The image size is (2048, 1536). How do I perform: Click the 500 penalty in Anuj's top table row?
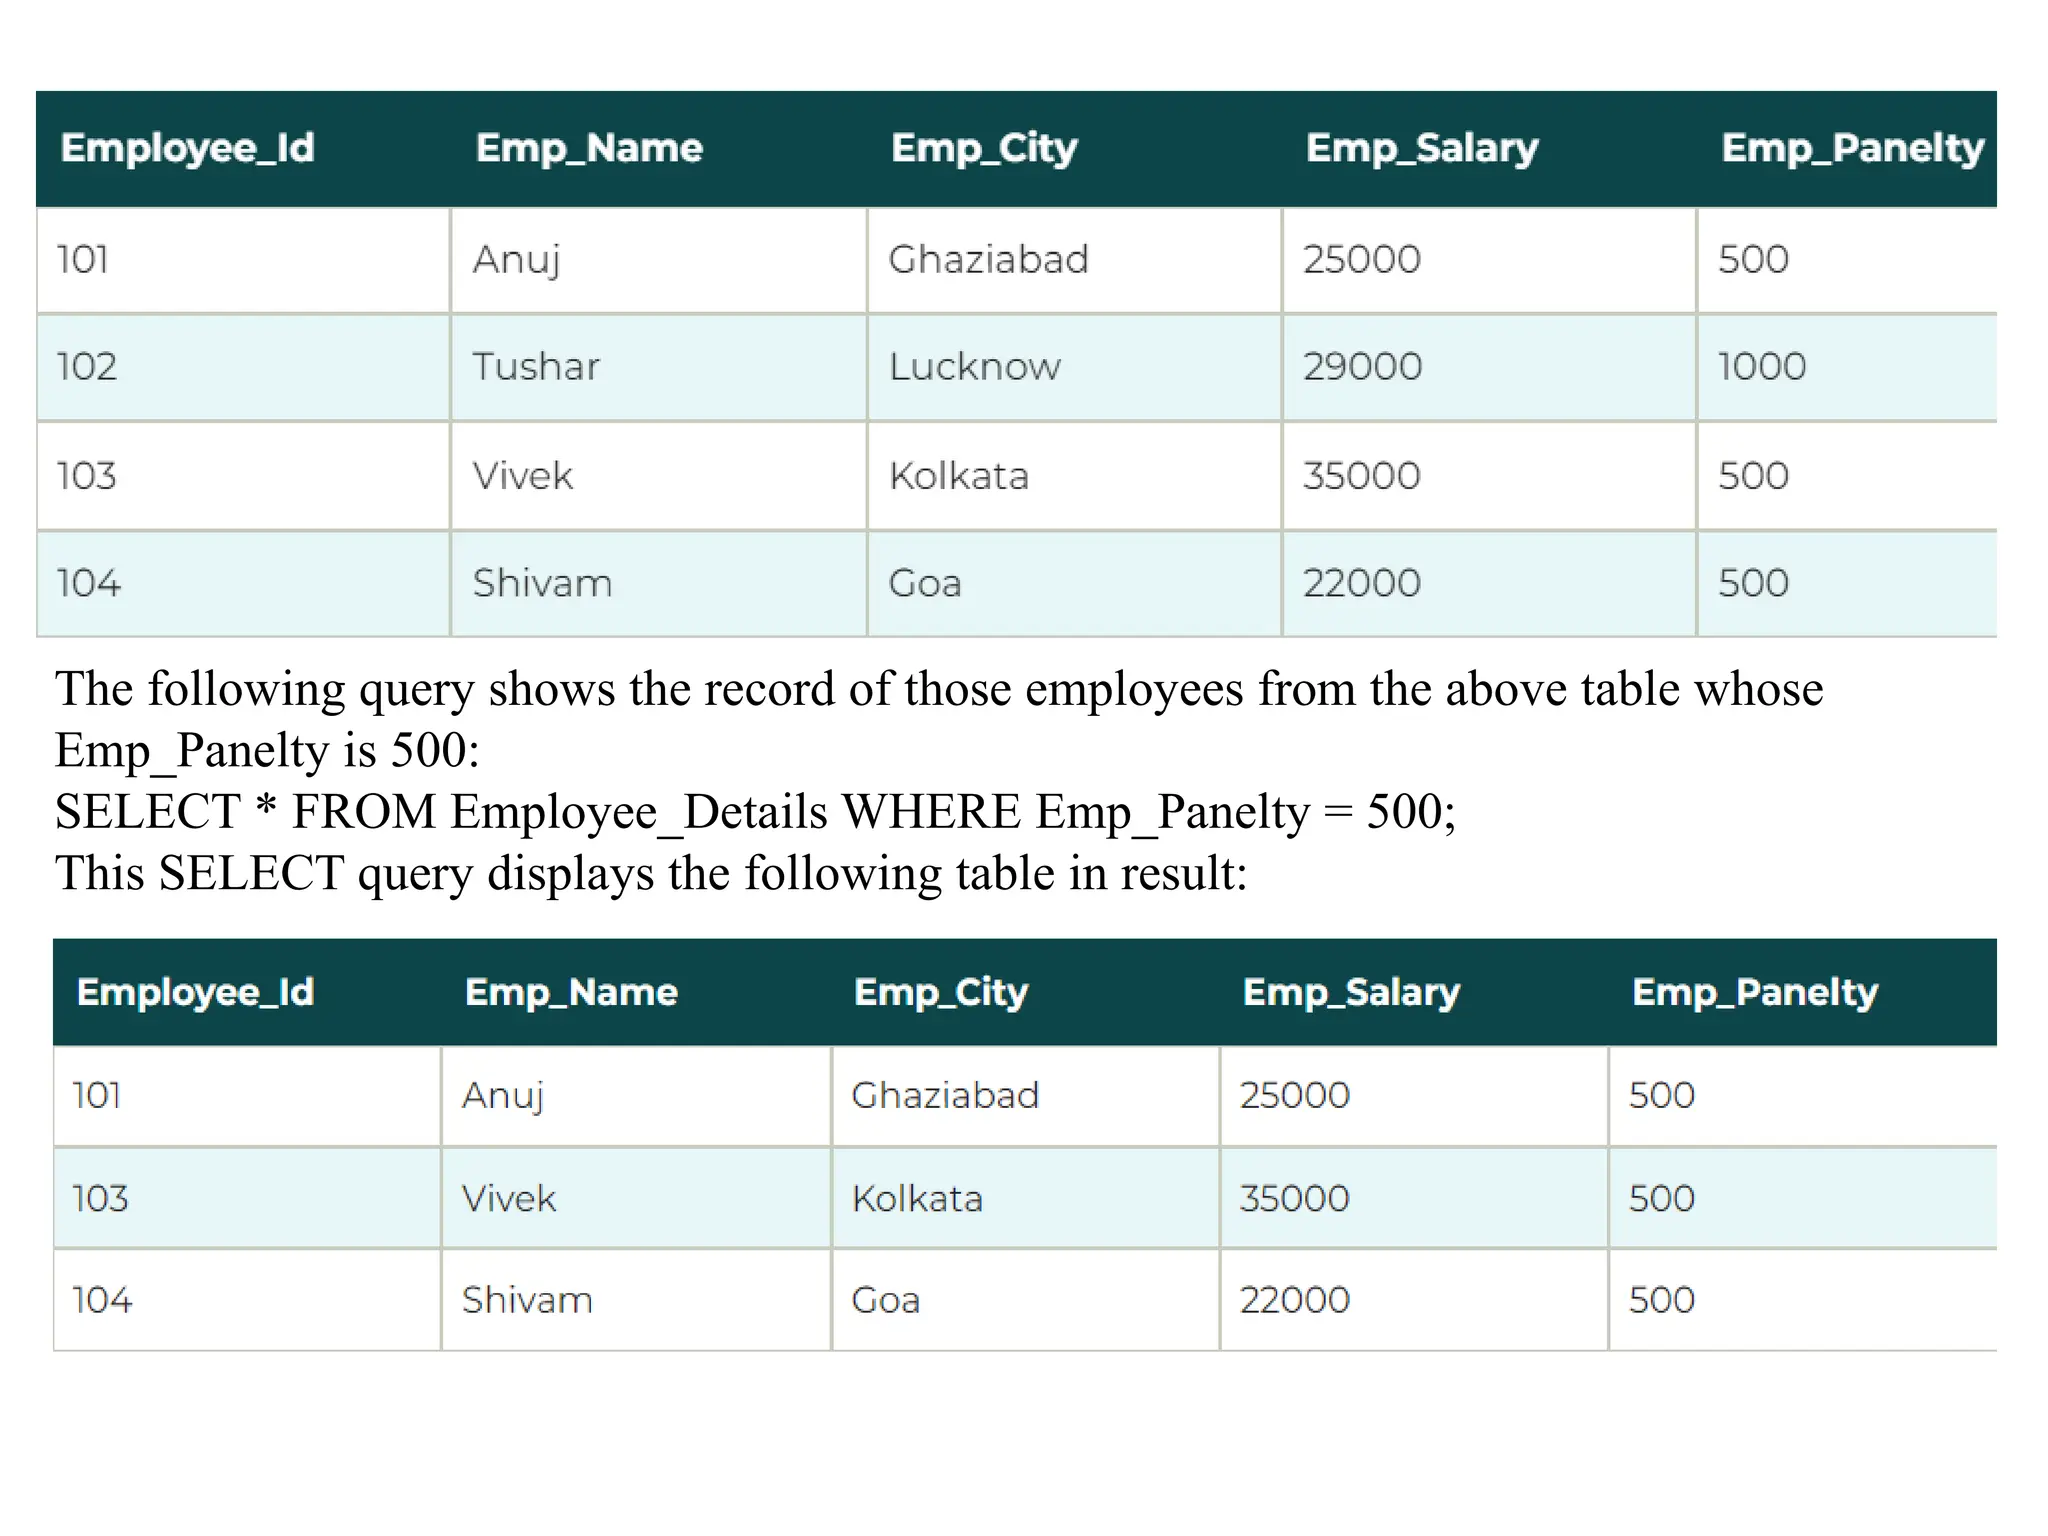pos(1753,259)
